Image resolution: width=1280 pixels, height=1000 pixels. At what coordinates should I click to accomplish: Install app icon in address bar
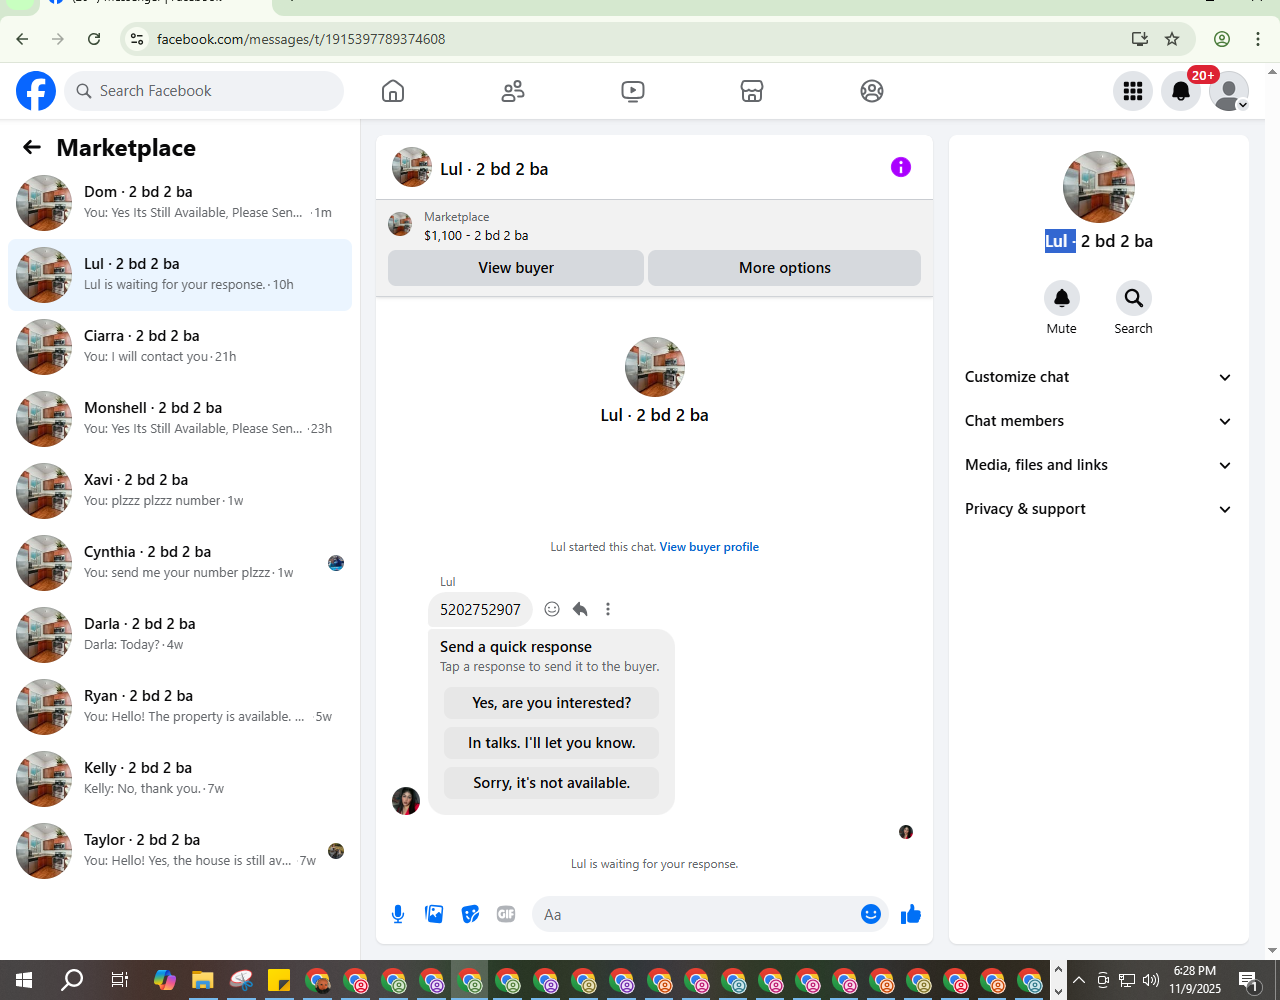[x=1139, y=39]
